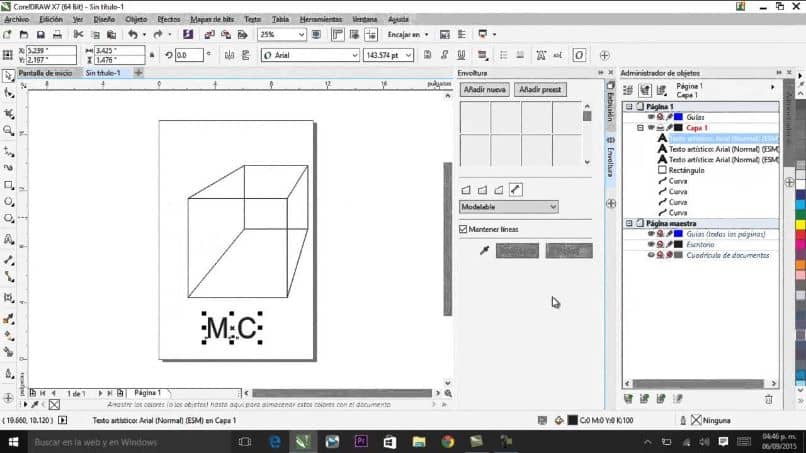Open the Mapas de bits menu

pos(212,20)
